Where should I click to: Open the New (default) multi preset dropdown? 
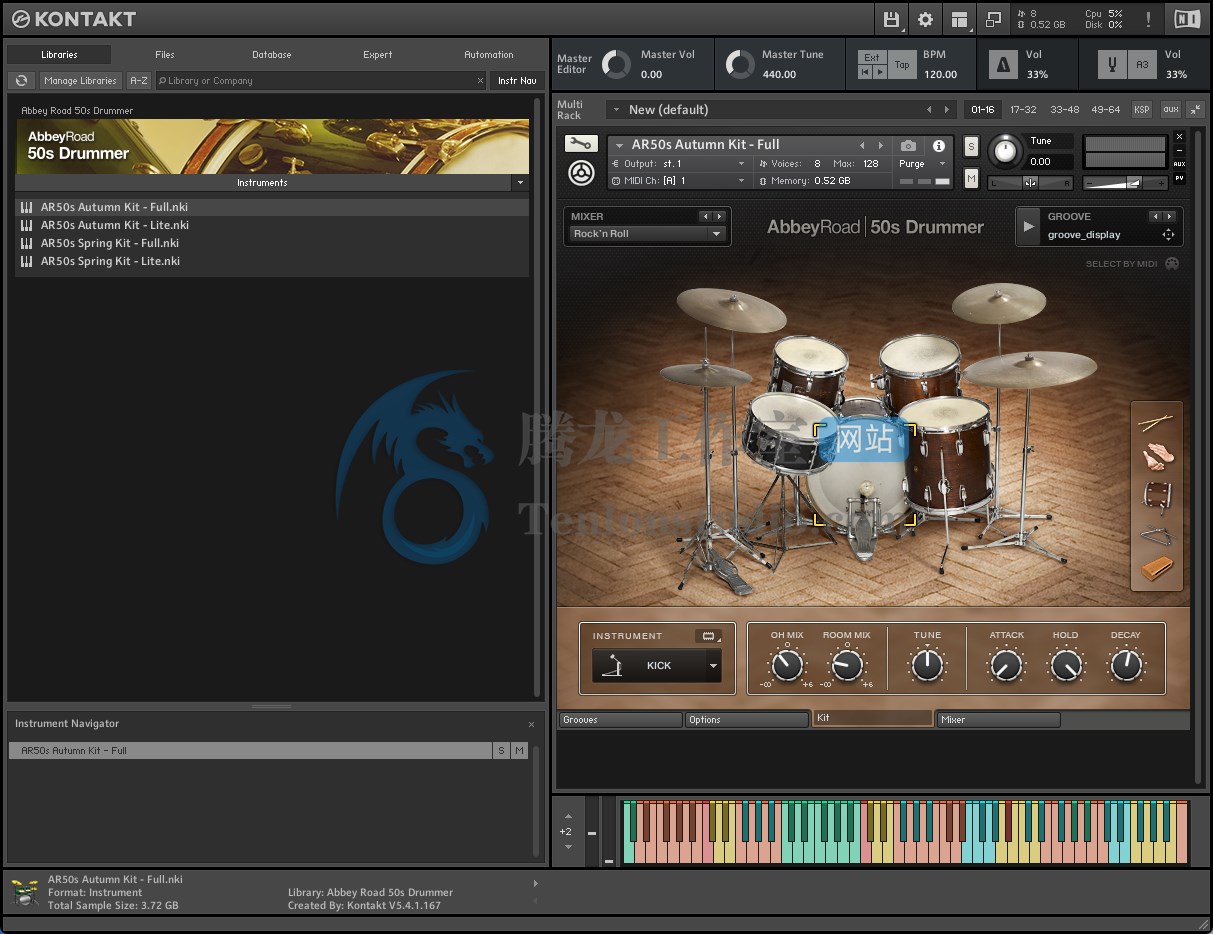coord(781,110)
